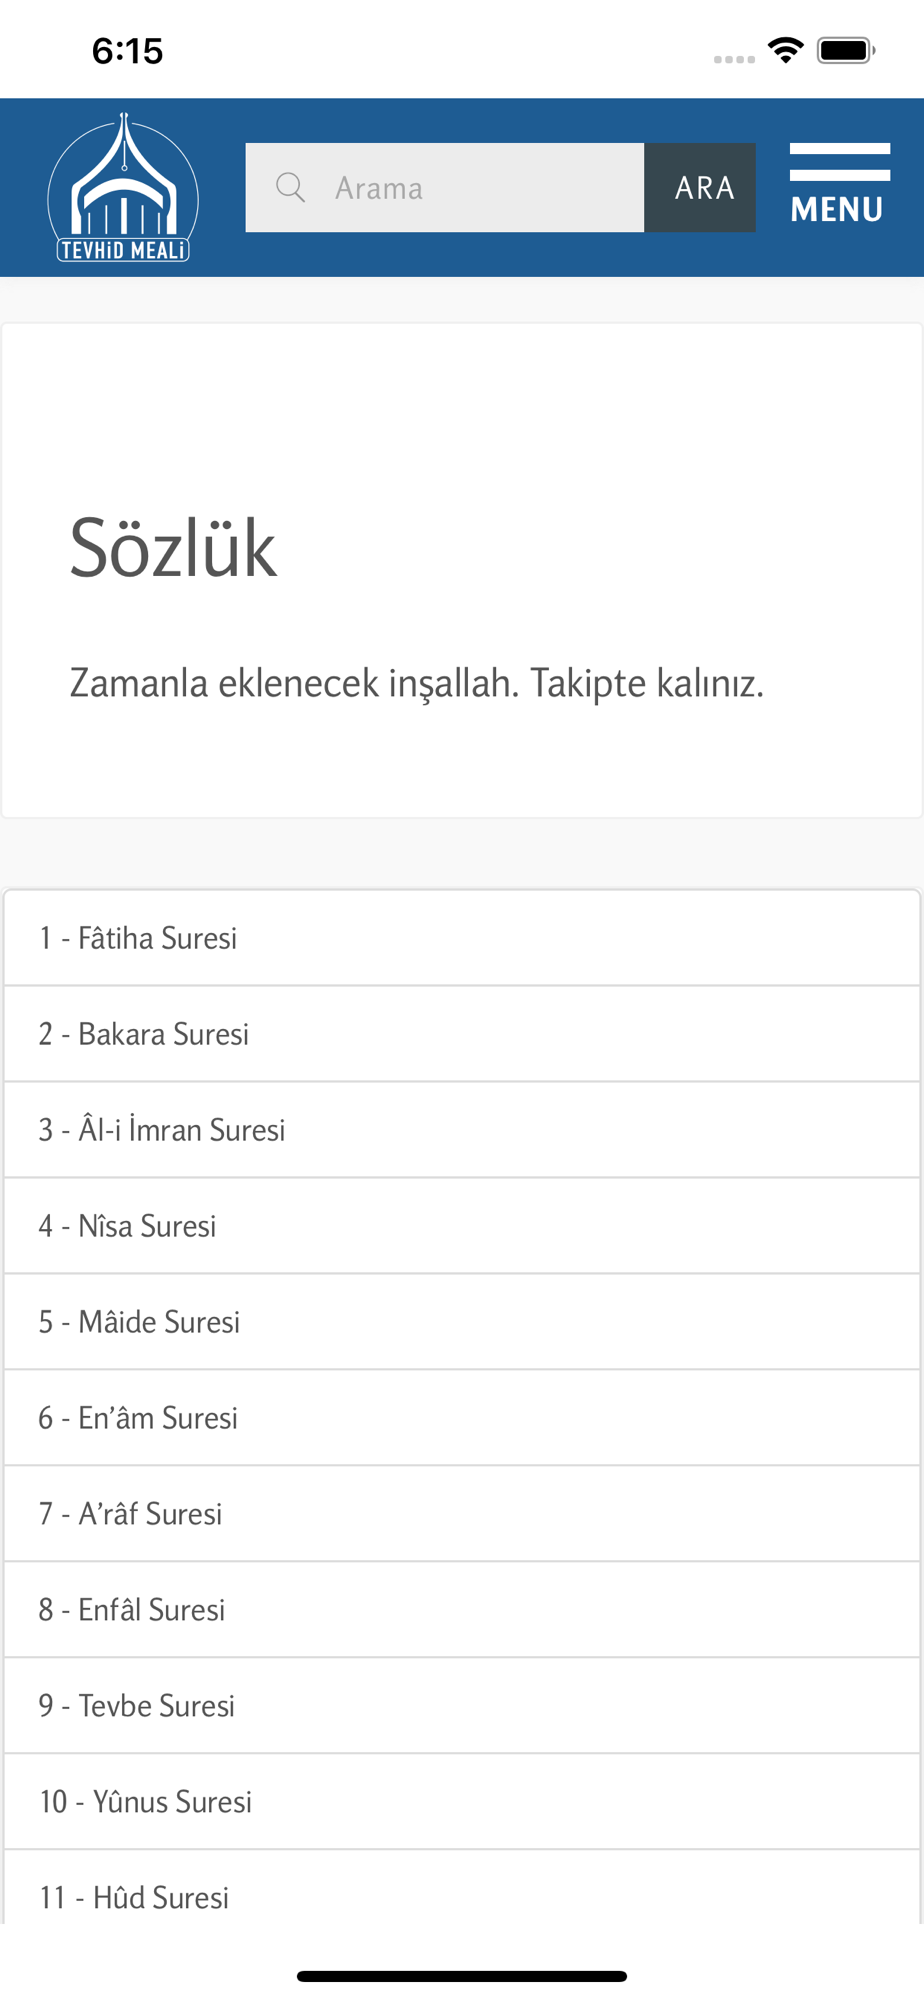The height and width of the screenshot is (2000, 924).
Task: Tap the Tevhid Meali mosque logo
Action: 123,188
